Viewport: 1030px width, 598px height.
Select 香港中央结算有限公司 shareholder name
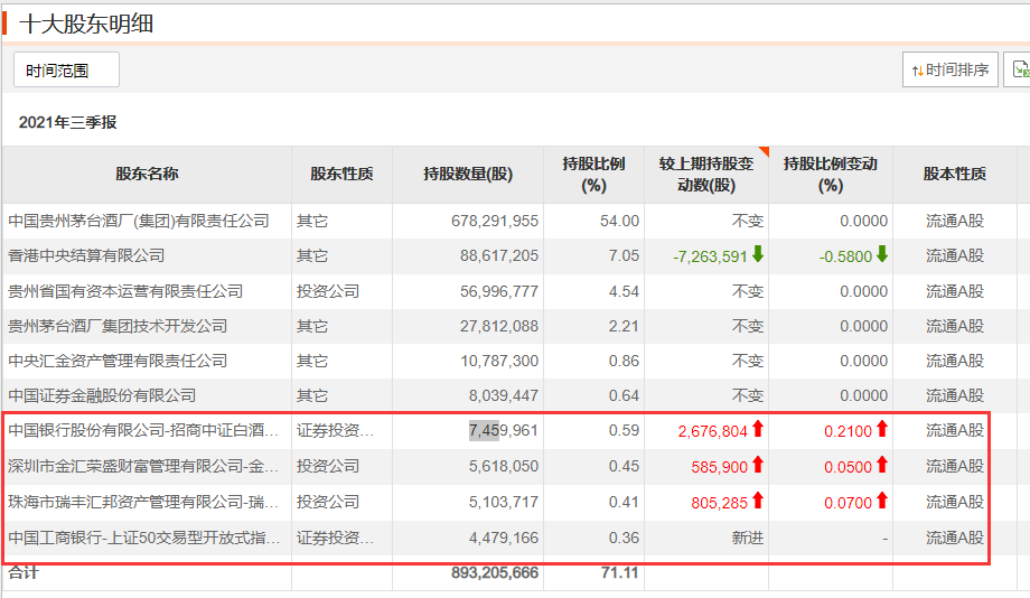point(86,256)
